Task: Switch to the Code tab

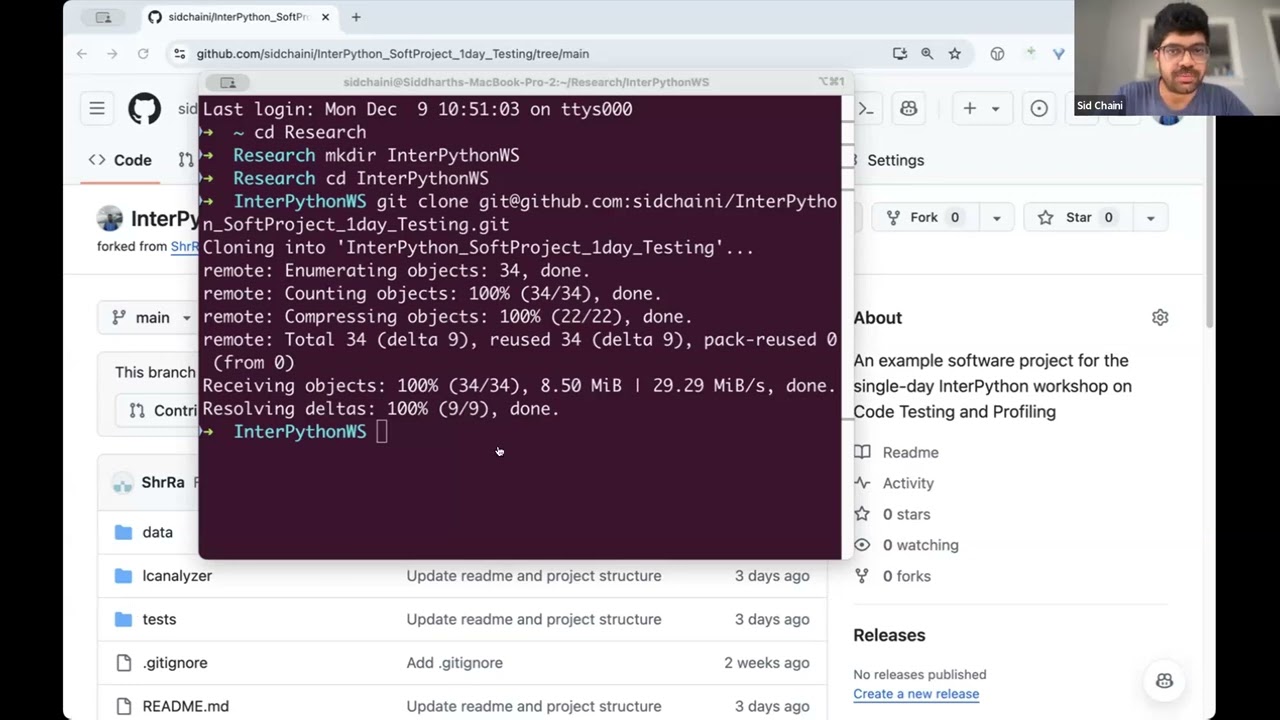Action: pyautogui.click(x=120, y=160)
